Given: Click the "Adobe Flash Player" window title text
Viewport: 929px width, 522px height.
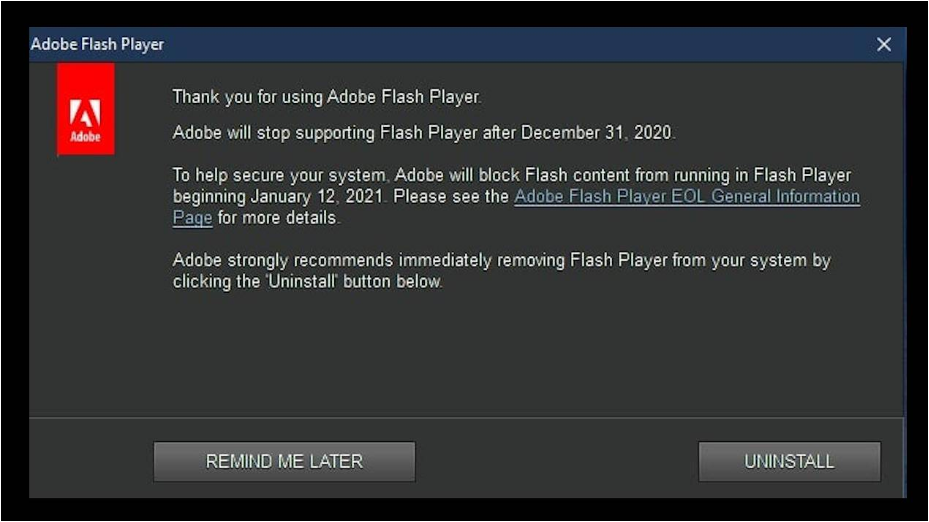Looking at the screenshot, I should coord(97,44).
